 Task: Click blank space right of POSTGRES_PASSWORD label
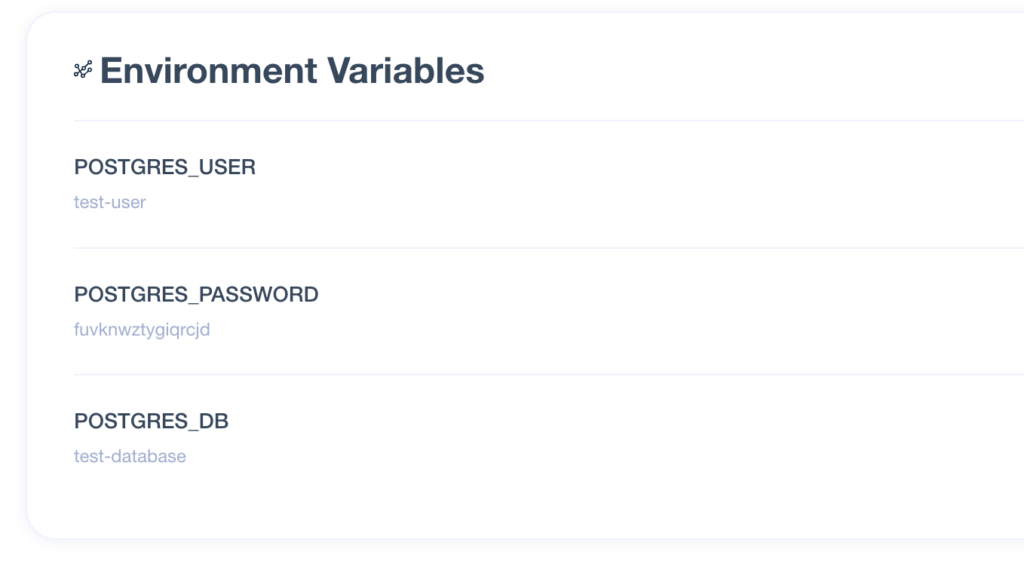pyautogui.click(x=673, y=295)
